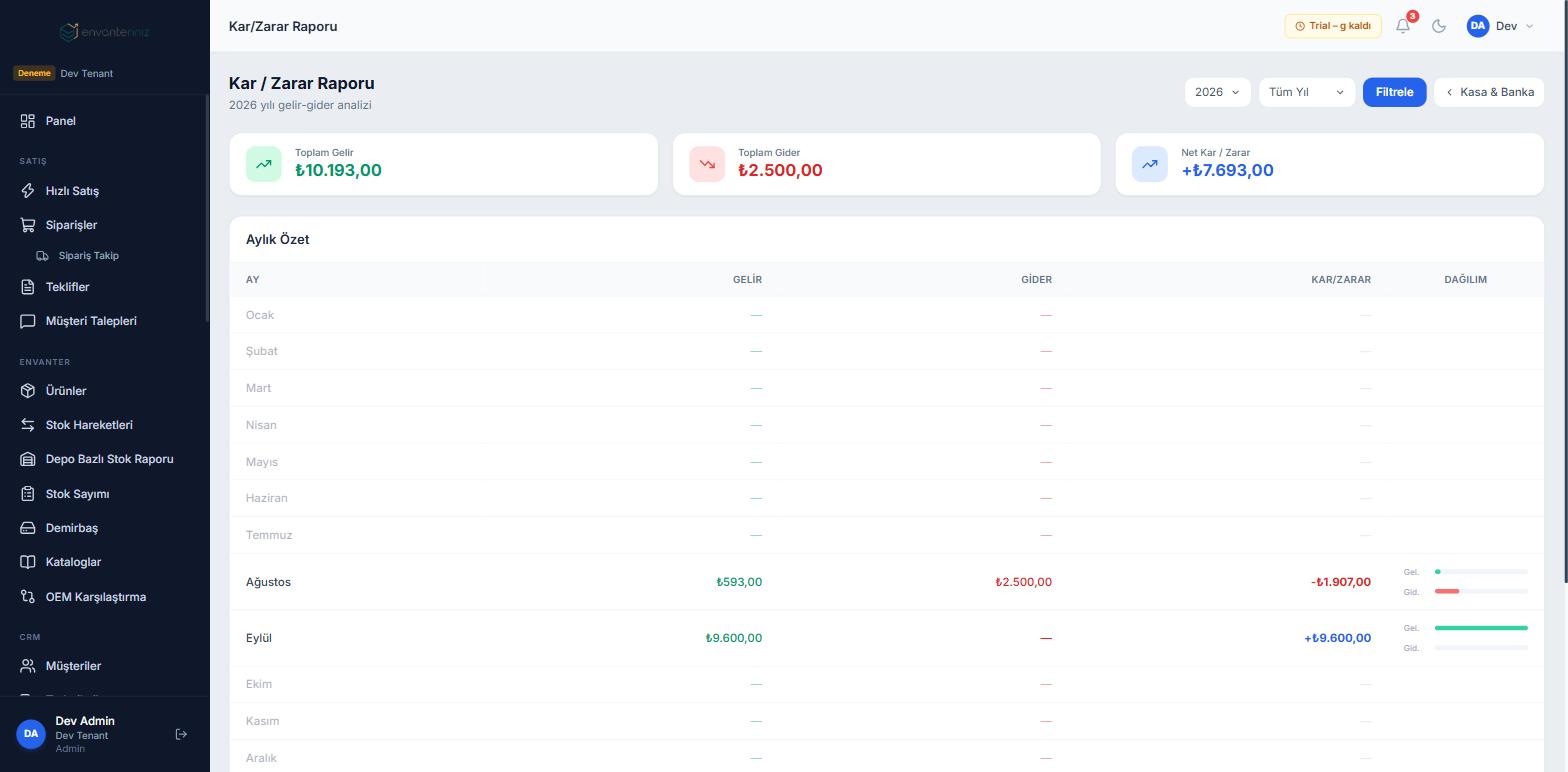Click the Trial – g kaldı badge
1568x772 pixels.
click(1333, 26)
